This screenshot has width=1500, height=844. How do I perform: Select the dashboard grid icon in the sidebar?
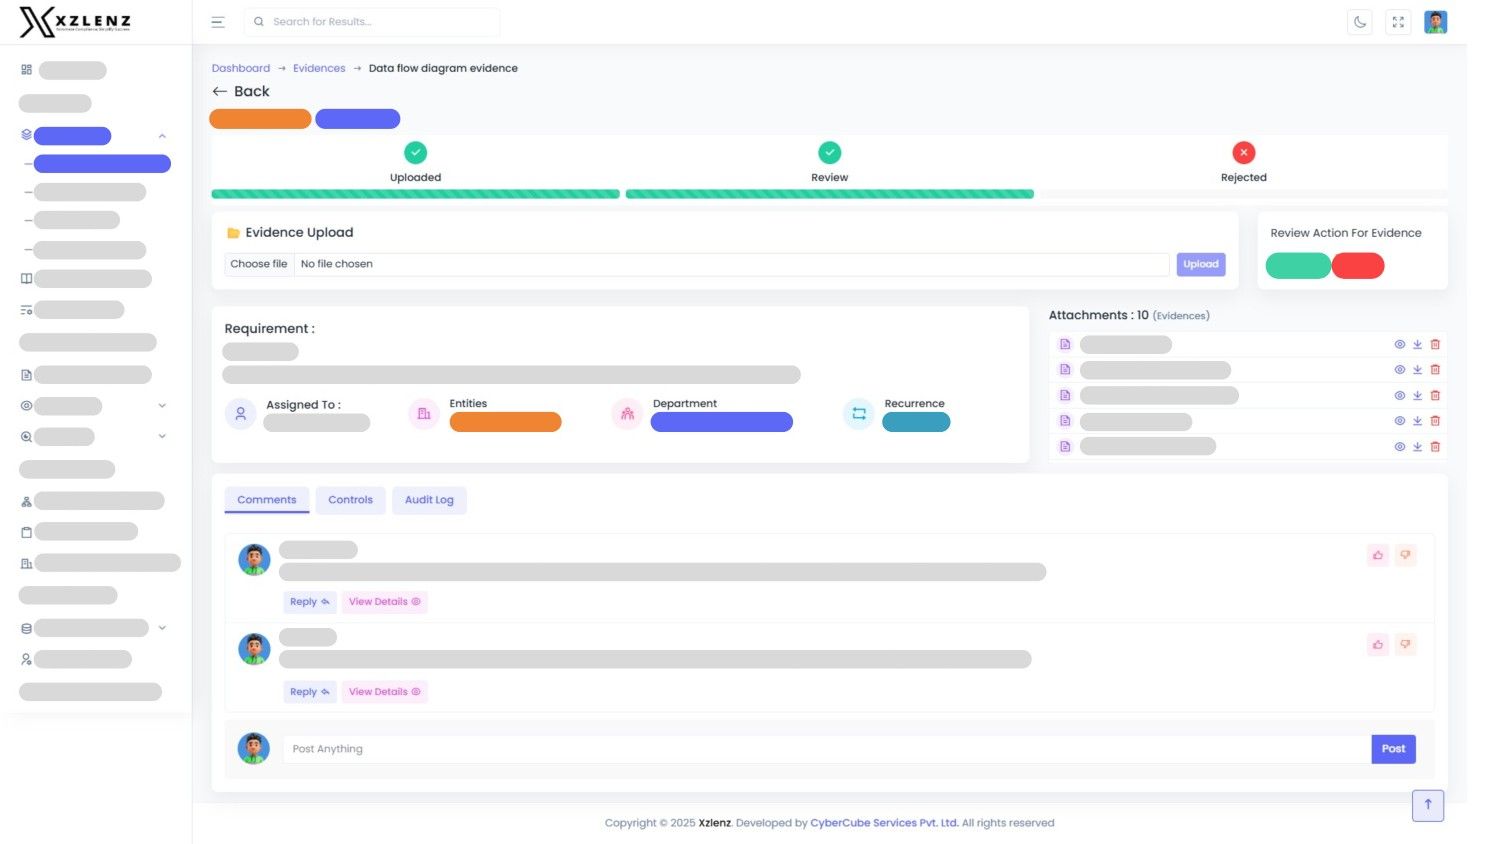[25, 69]
